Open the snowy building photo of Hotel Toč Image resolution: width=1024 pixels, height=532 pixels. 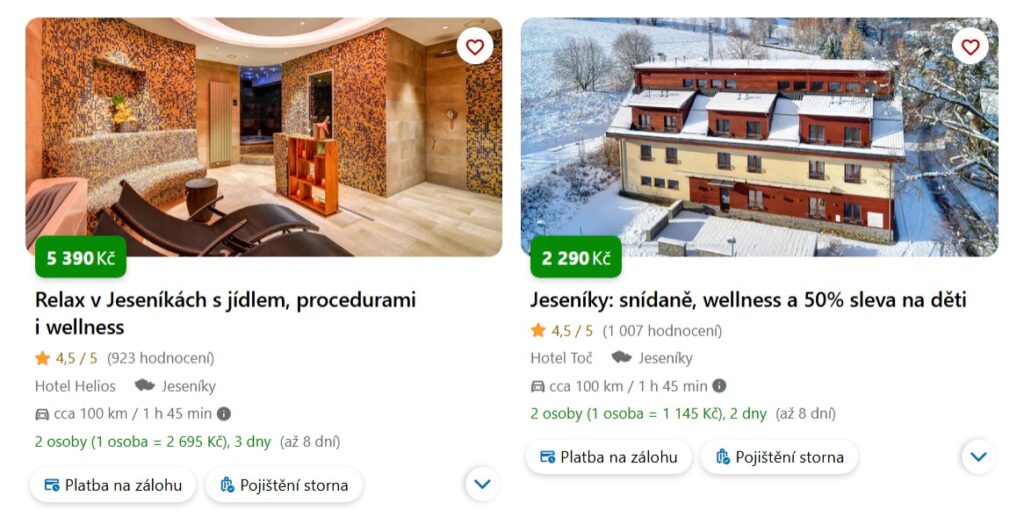(760, 136)
